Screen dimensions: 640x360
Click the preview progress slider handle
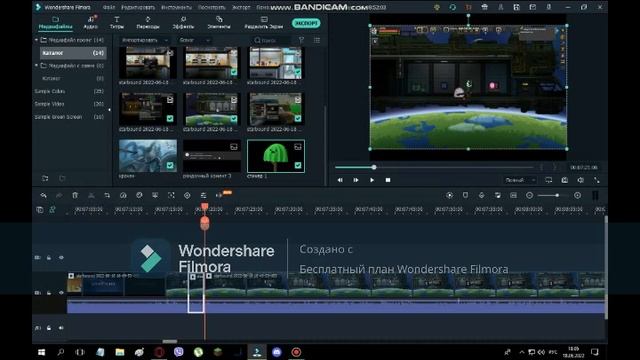374,167
